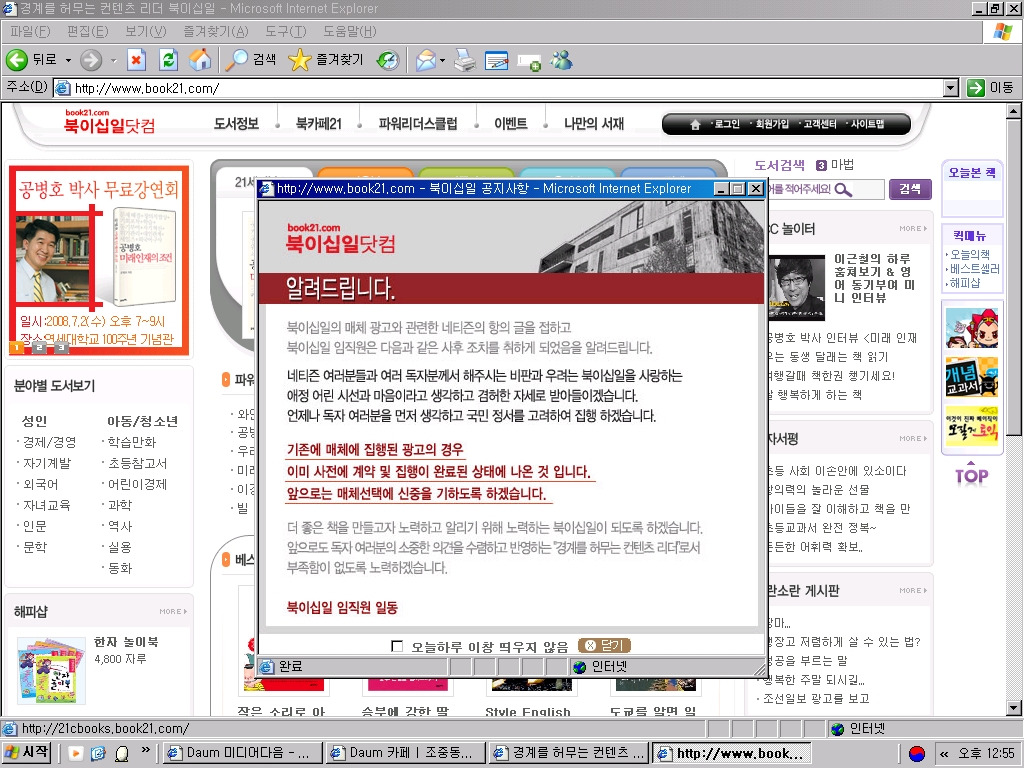Refresh the page with the green arrows icon
1024x768 pixels.
[168, 60]
